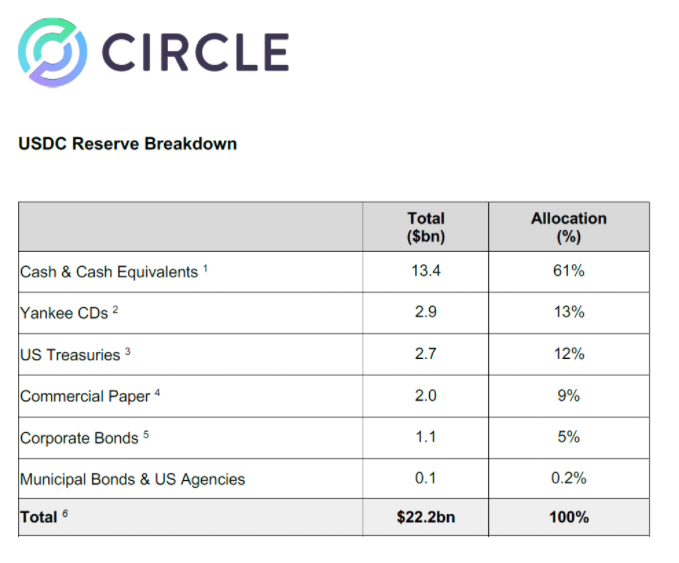Click the Commercial Paper row label
The width and height of the screenshot is (679, 563).
85,396
